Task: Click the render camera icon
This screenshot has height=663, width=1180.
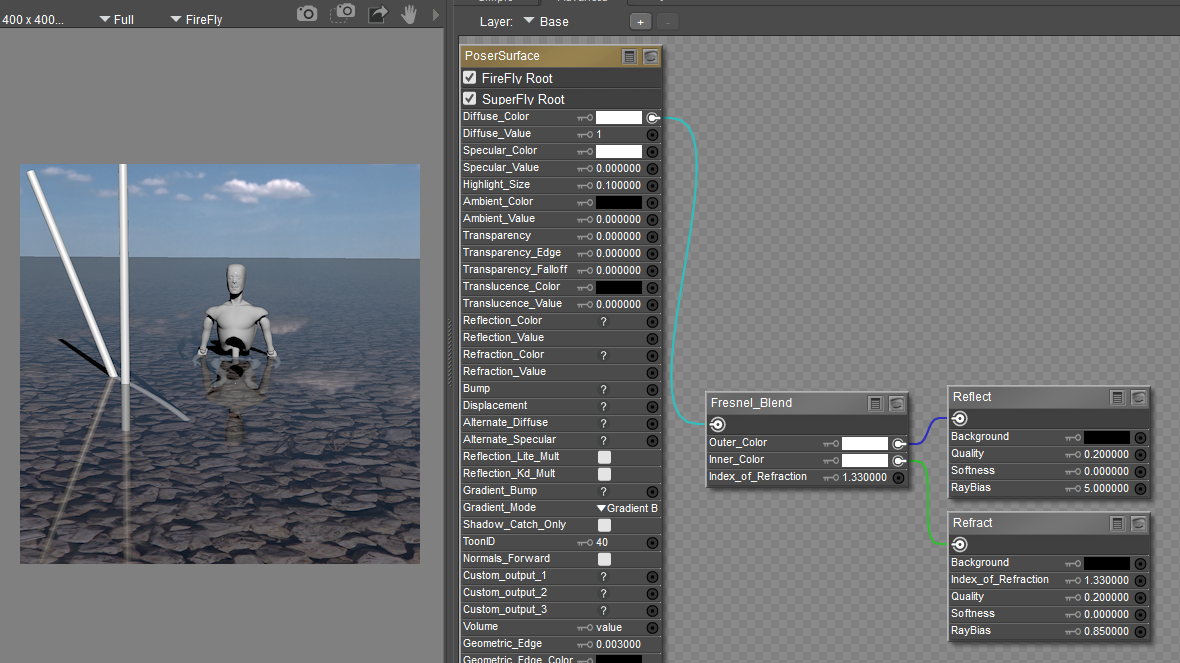Action: tap(308, 13)
